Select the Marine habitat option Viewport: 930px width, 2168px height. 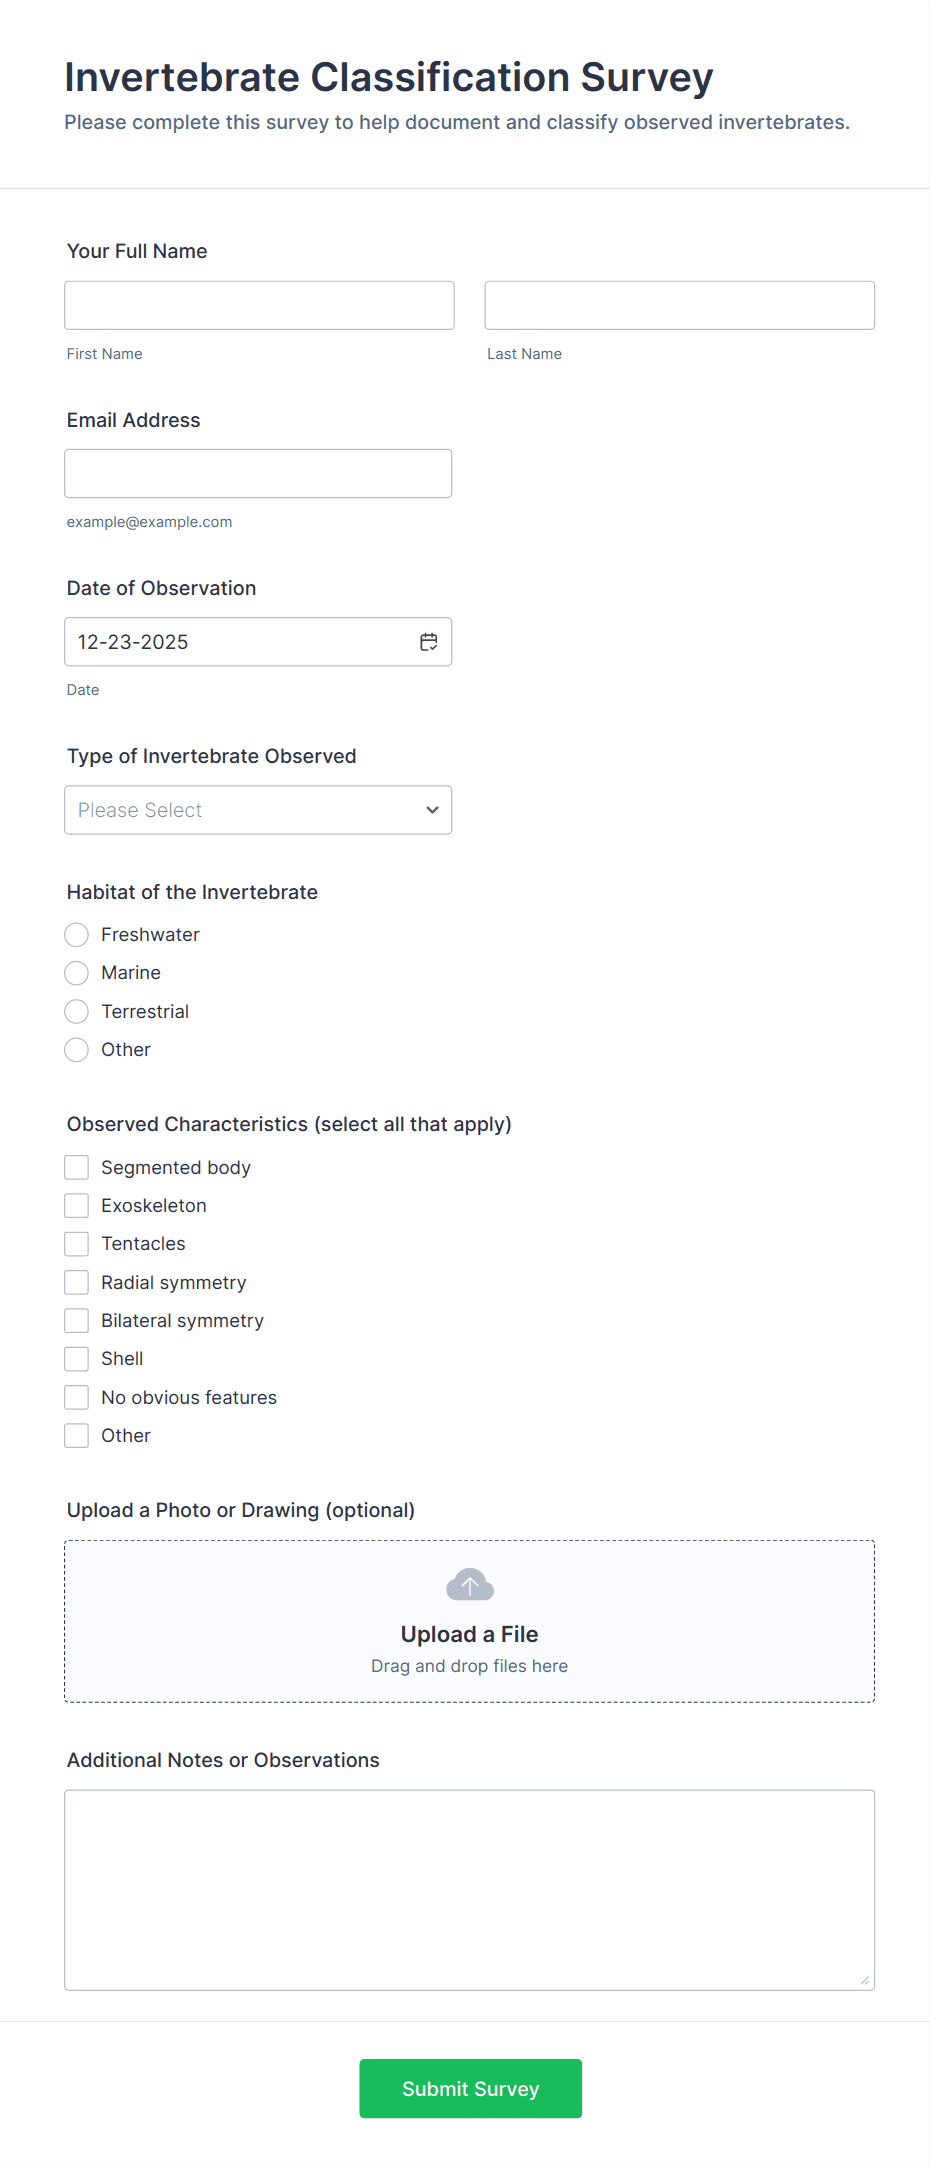[x=76, y=972]
